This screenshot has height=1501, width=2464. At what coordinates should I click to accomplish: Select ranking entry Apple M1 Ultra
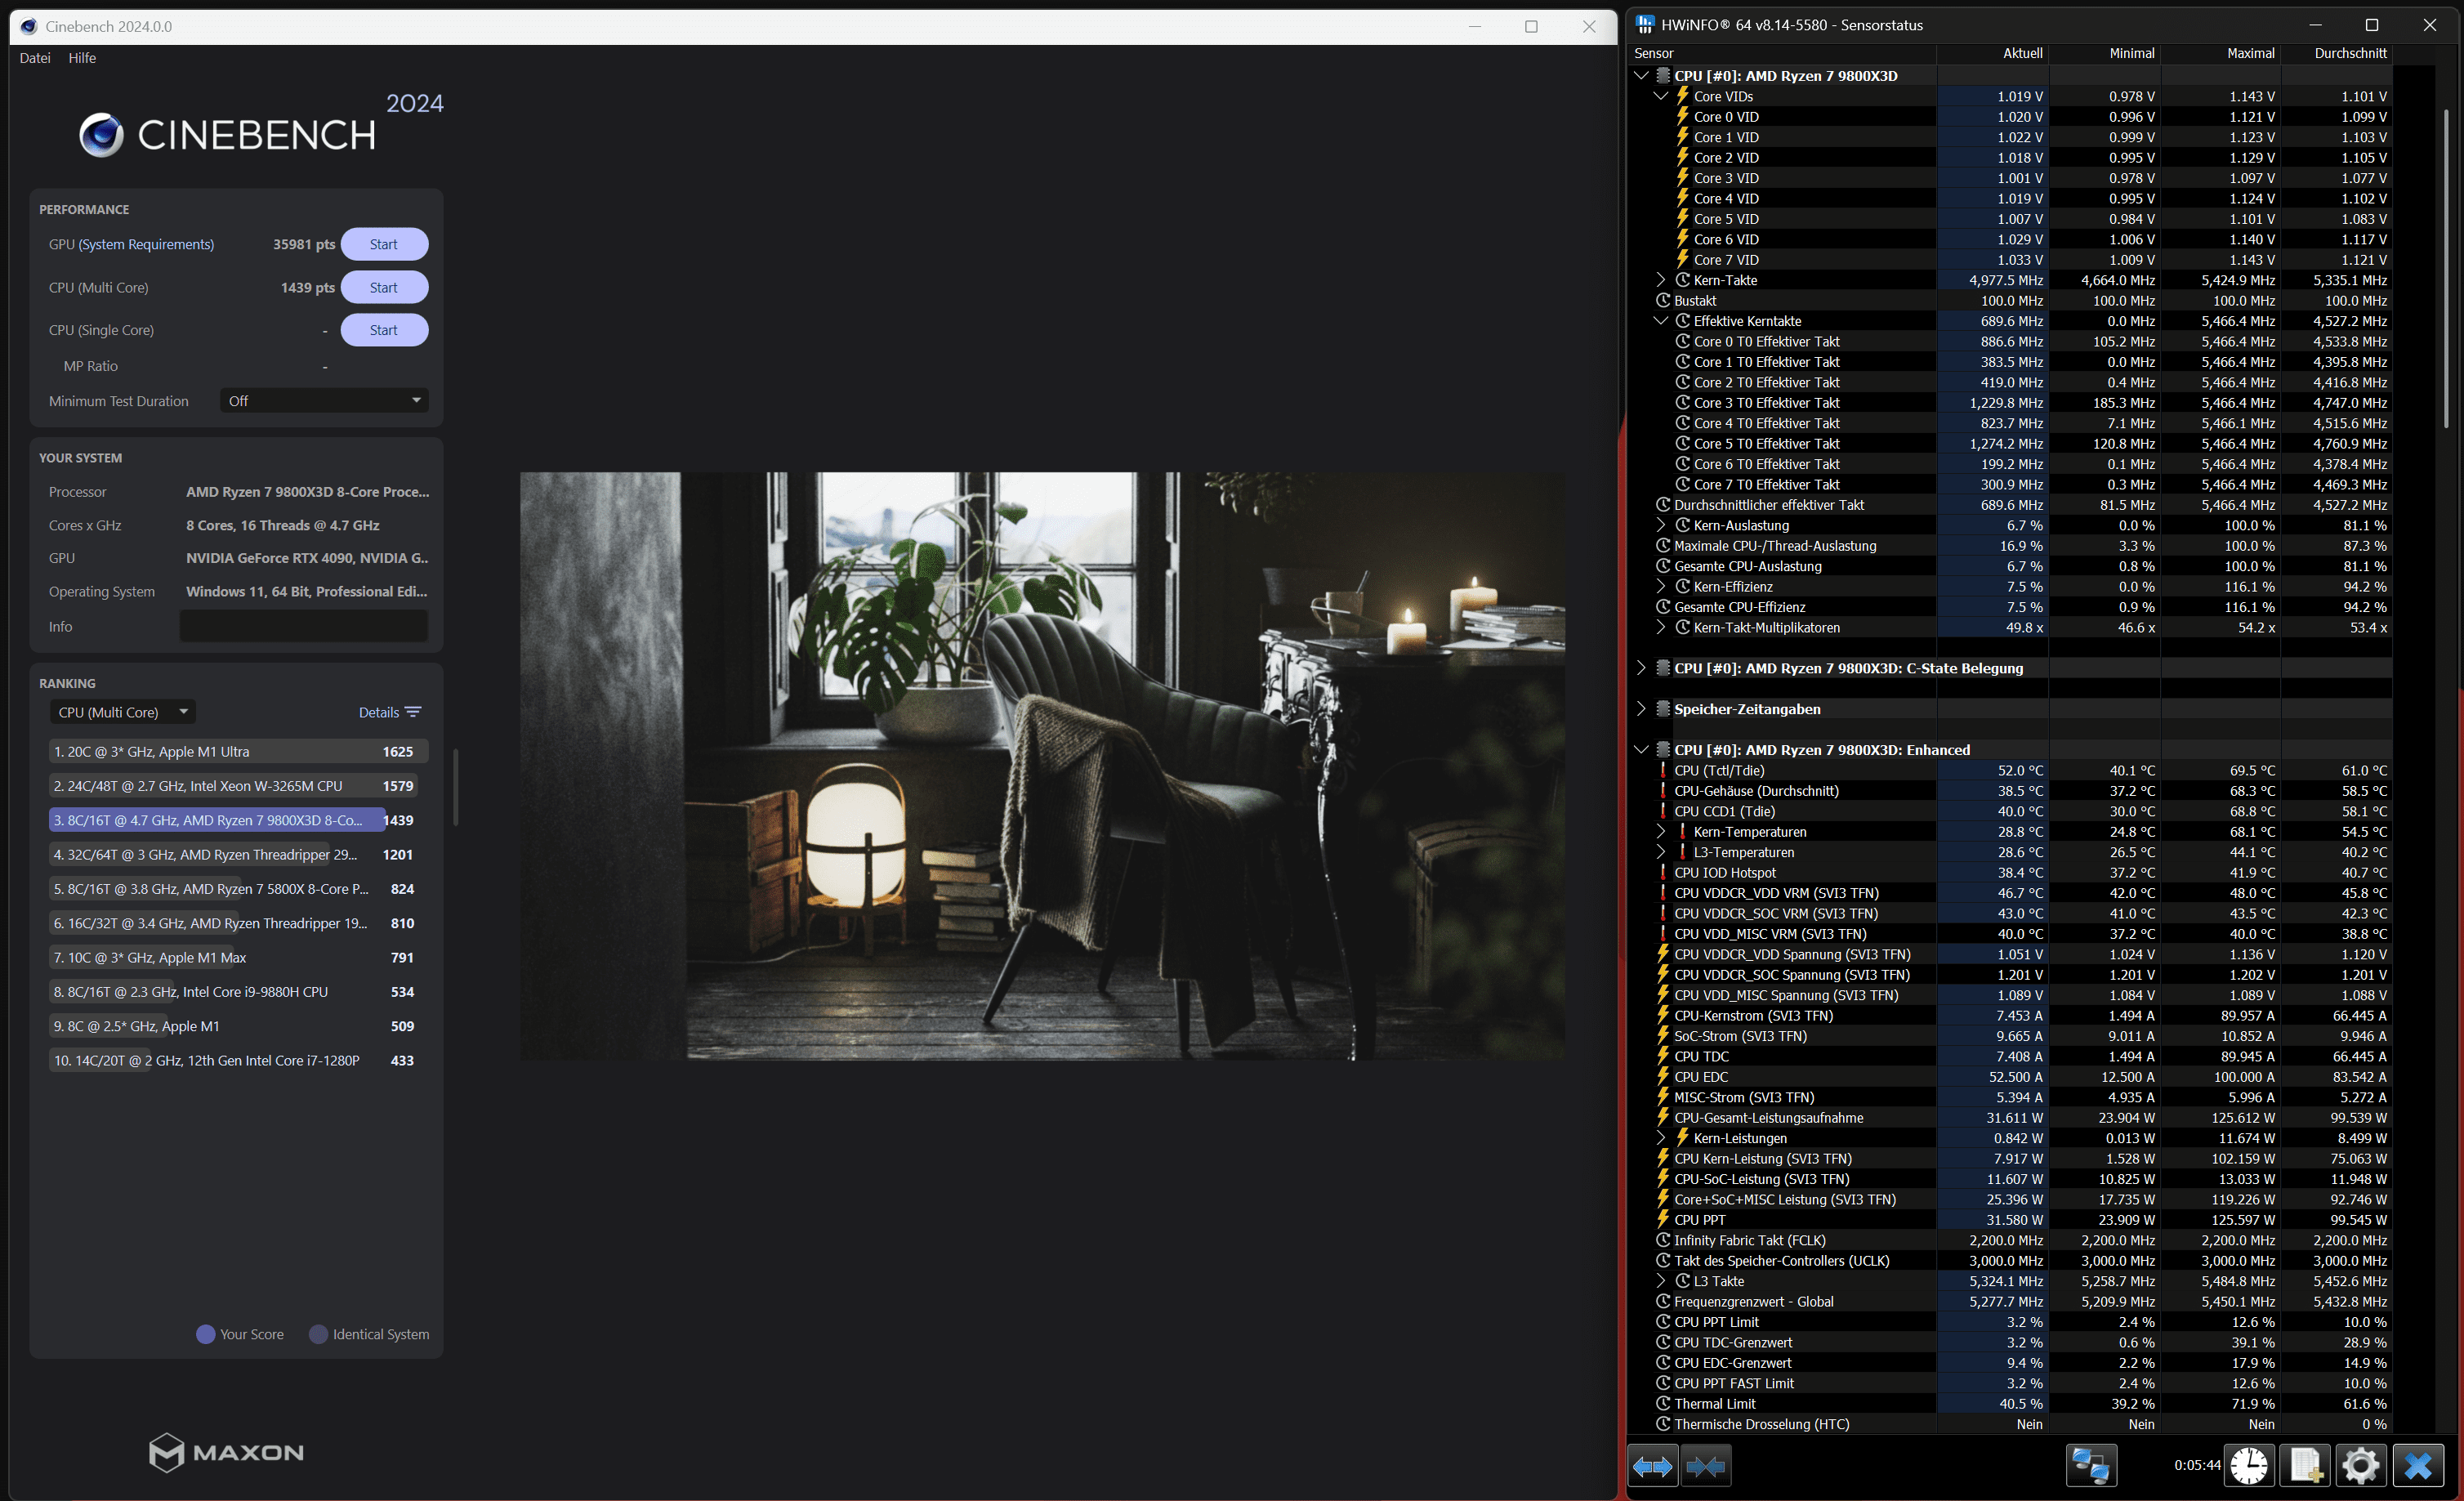click(239, 751)
